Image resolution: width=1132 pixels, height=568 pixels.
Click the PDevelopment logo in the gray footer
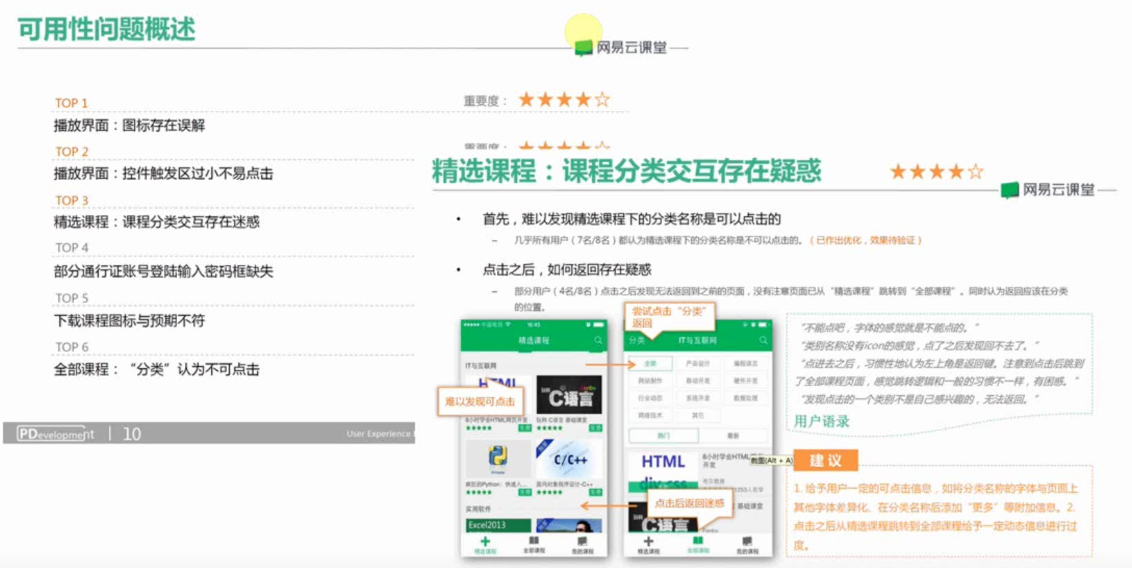pyautogui.click(x=56, y=434)
